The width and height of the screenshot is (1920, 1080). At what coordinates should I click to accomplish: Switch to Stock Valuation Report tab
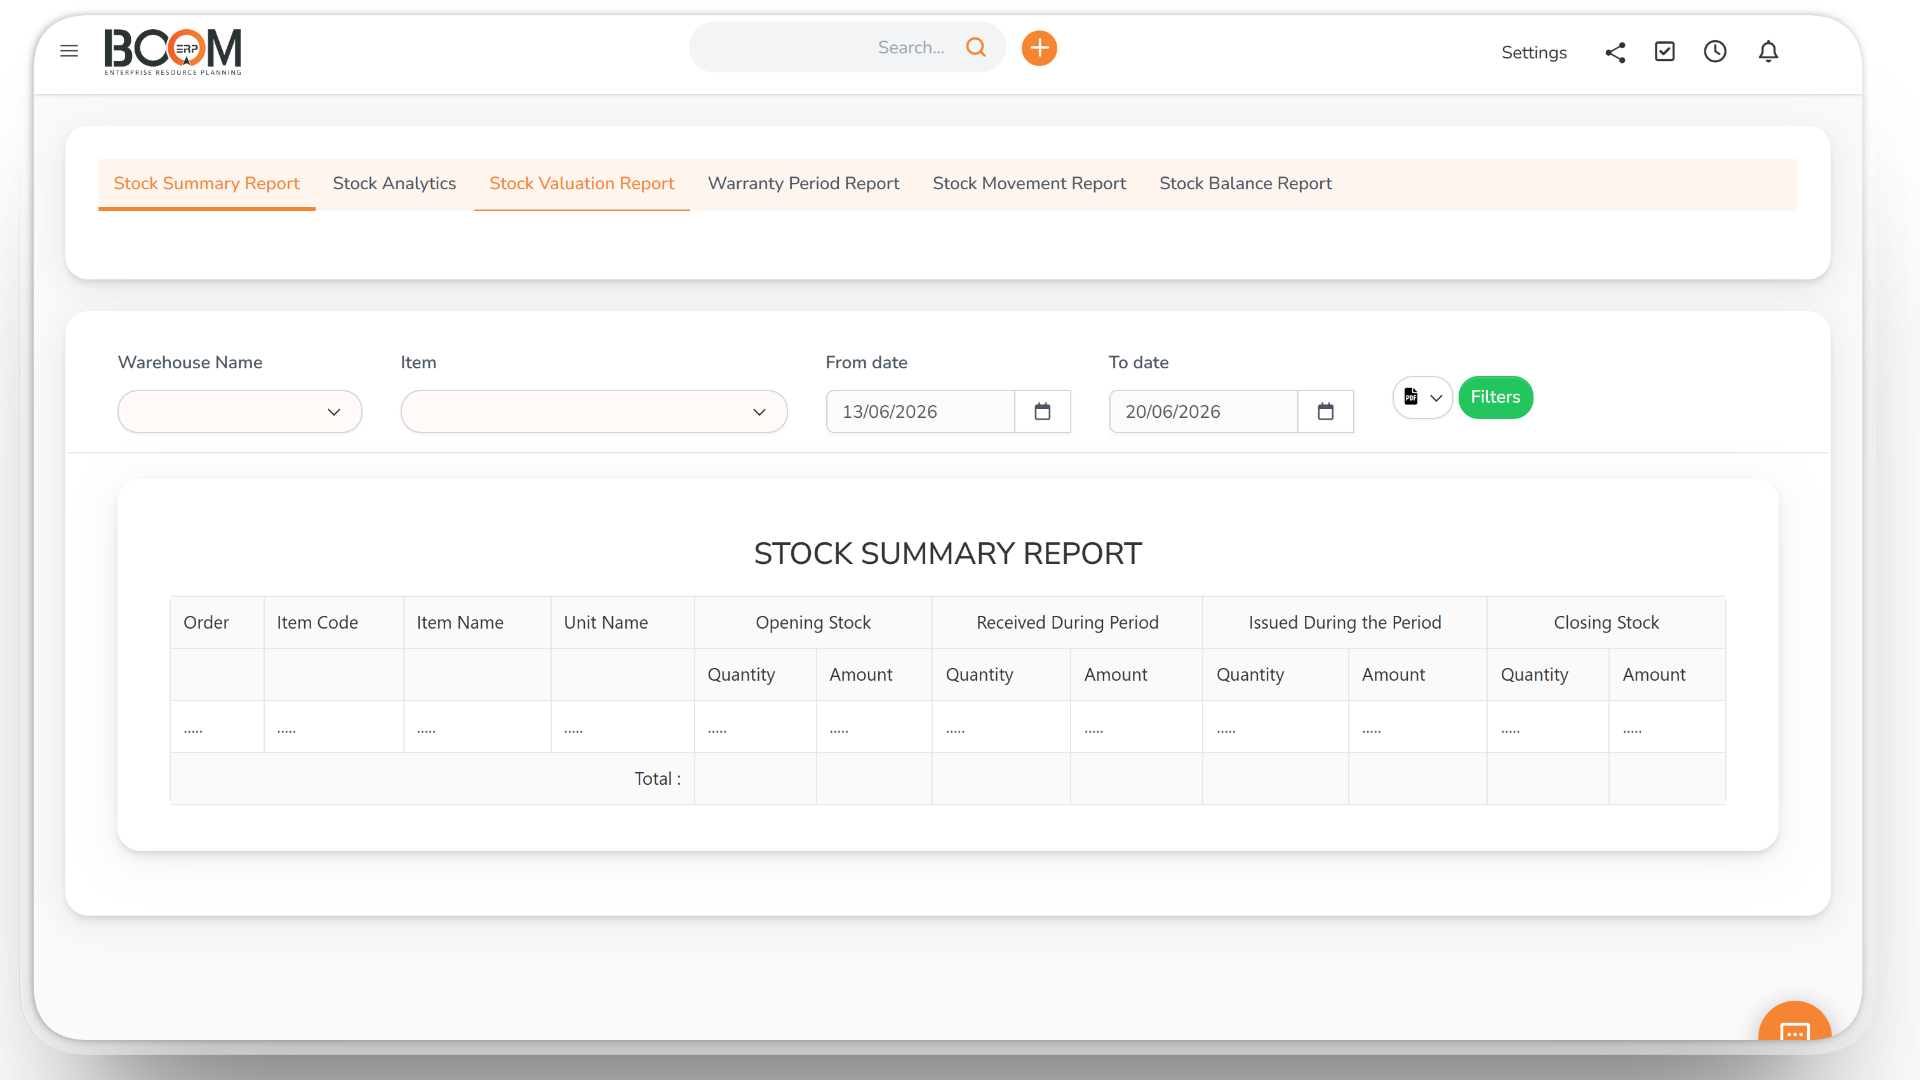582,184
